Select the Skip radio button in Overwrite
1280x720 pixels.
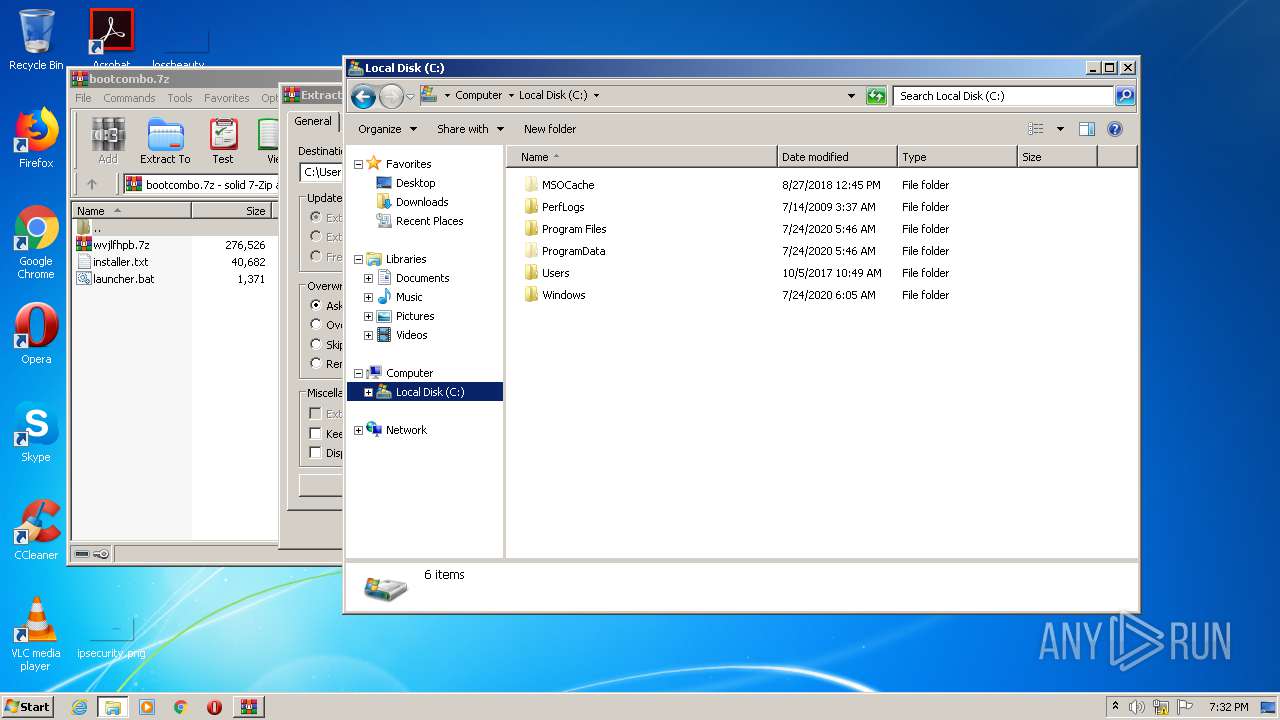coord(316,344)
